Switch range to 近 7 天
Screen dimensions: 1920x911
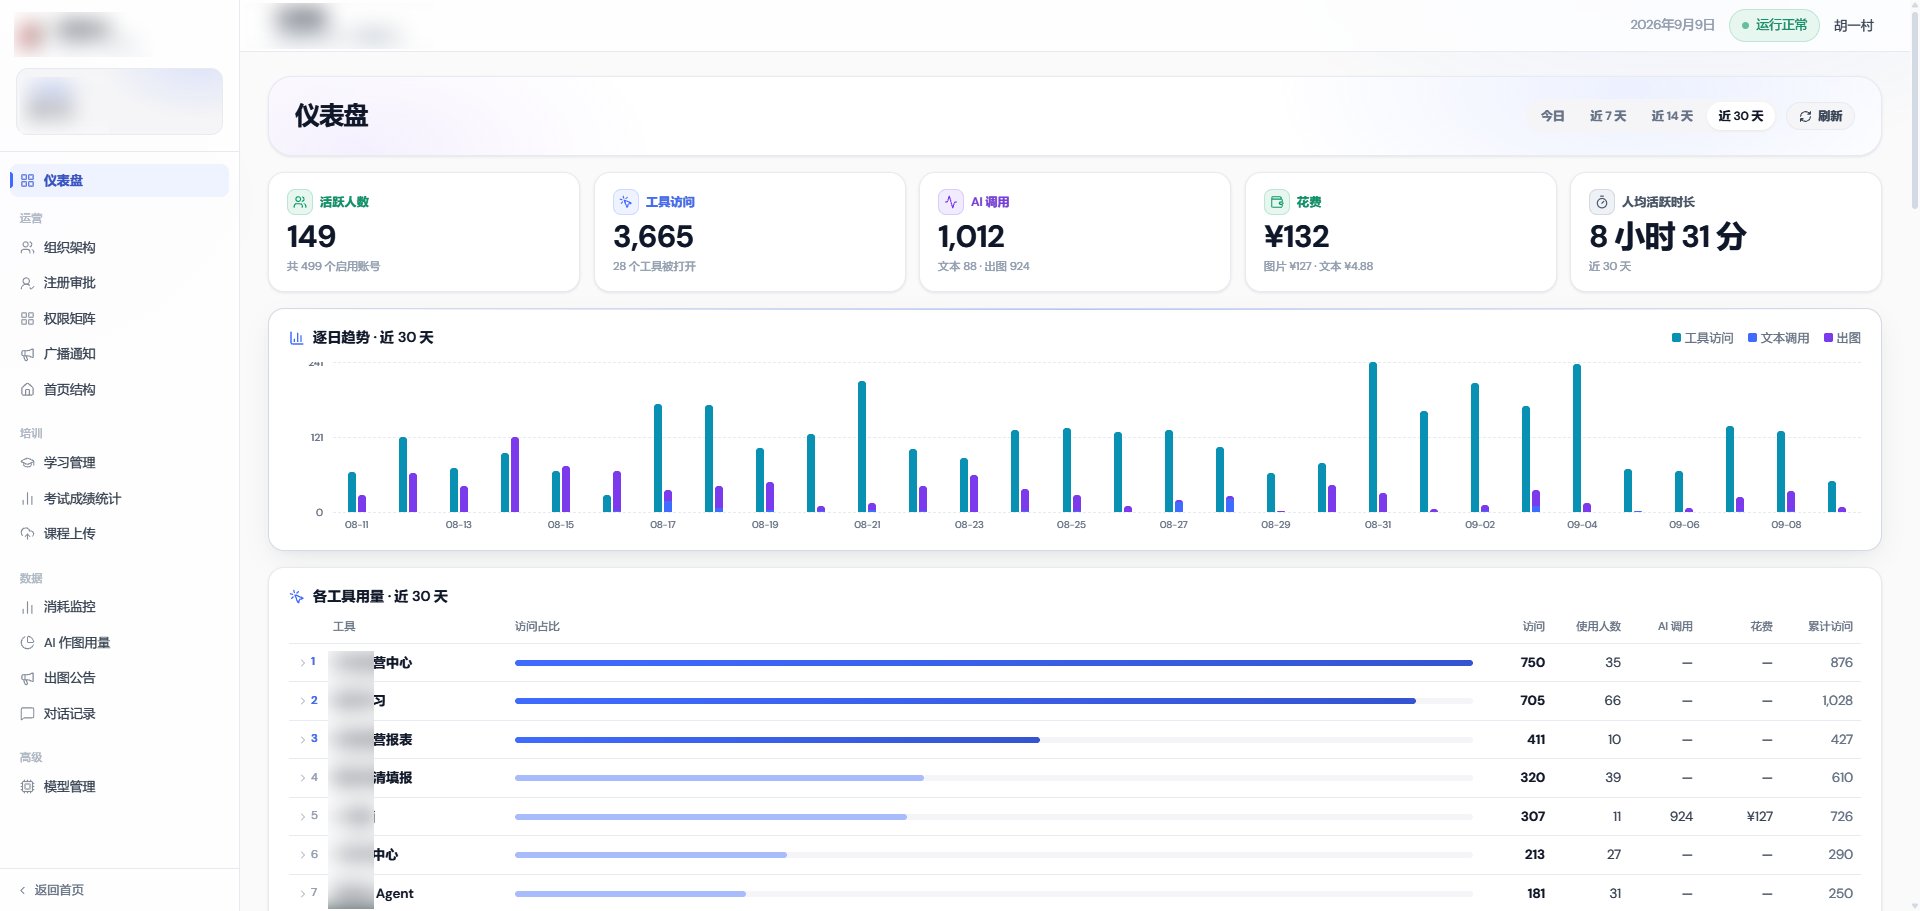point(1608,116)
